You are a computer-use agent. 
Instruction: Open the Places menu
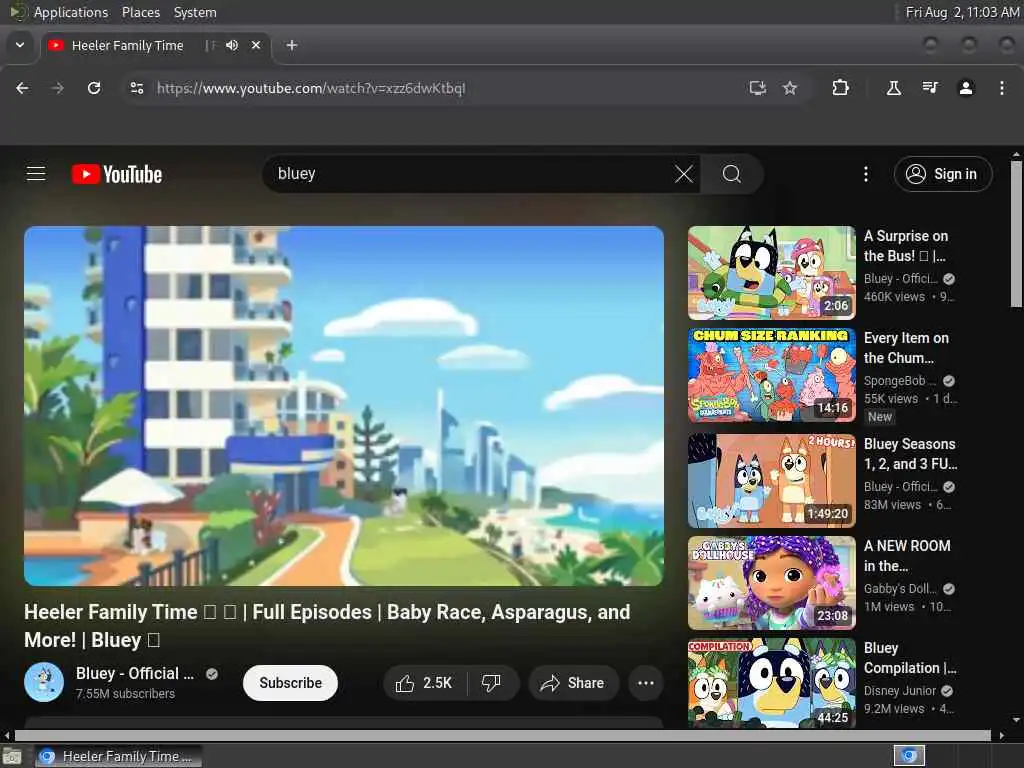pos(141,12)
